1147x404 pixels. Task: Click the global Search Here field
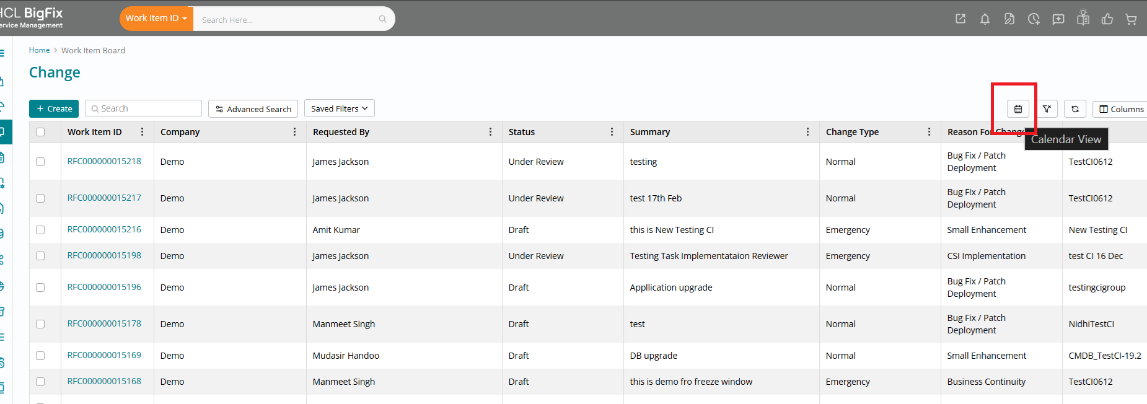pos(285,18)
